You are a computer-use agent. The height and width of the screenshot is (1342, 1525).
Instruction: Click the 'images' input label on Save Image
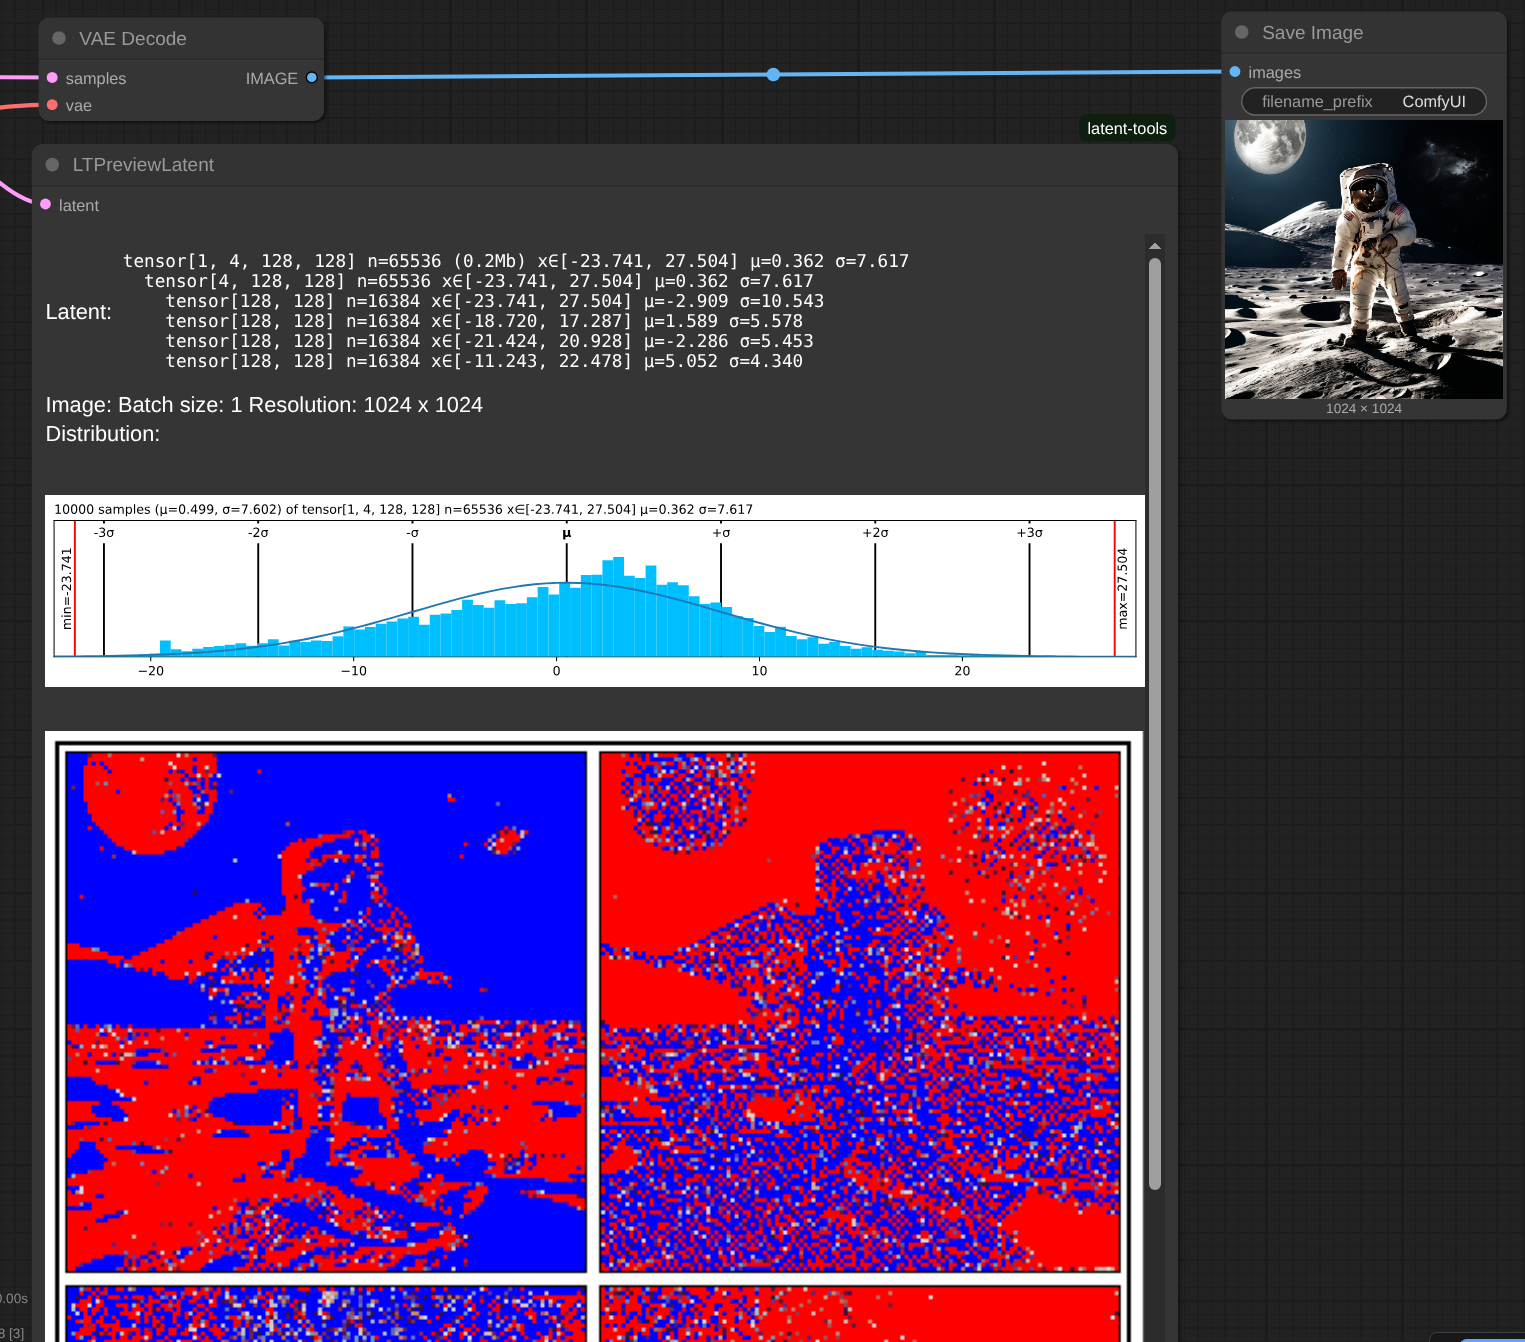pos(1275,73)
